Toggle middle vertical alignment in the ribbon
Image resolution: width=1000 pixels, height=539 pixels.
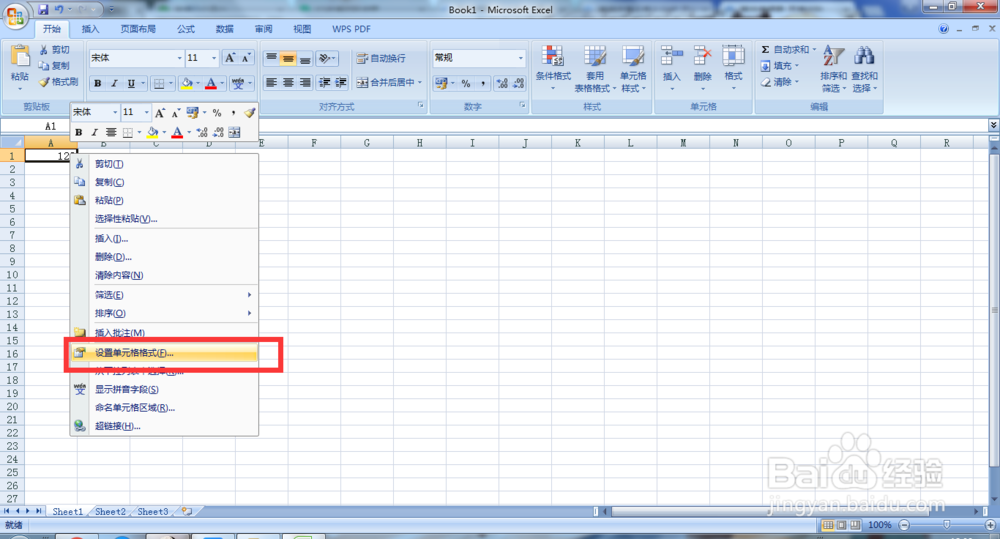pos(288,59)
